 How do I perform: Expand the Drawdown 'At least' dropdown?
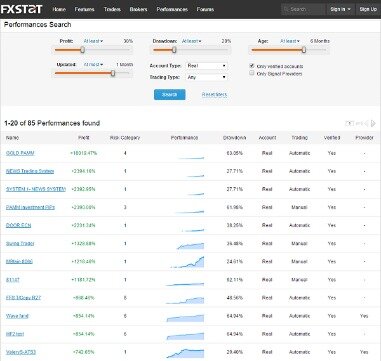[x=191, y=41]
